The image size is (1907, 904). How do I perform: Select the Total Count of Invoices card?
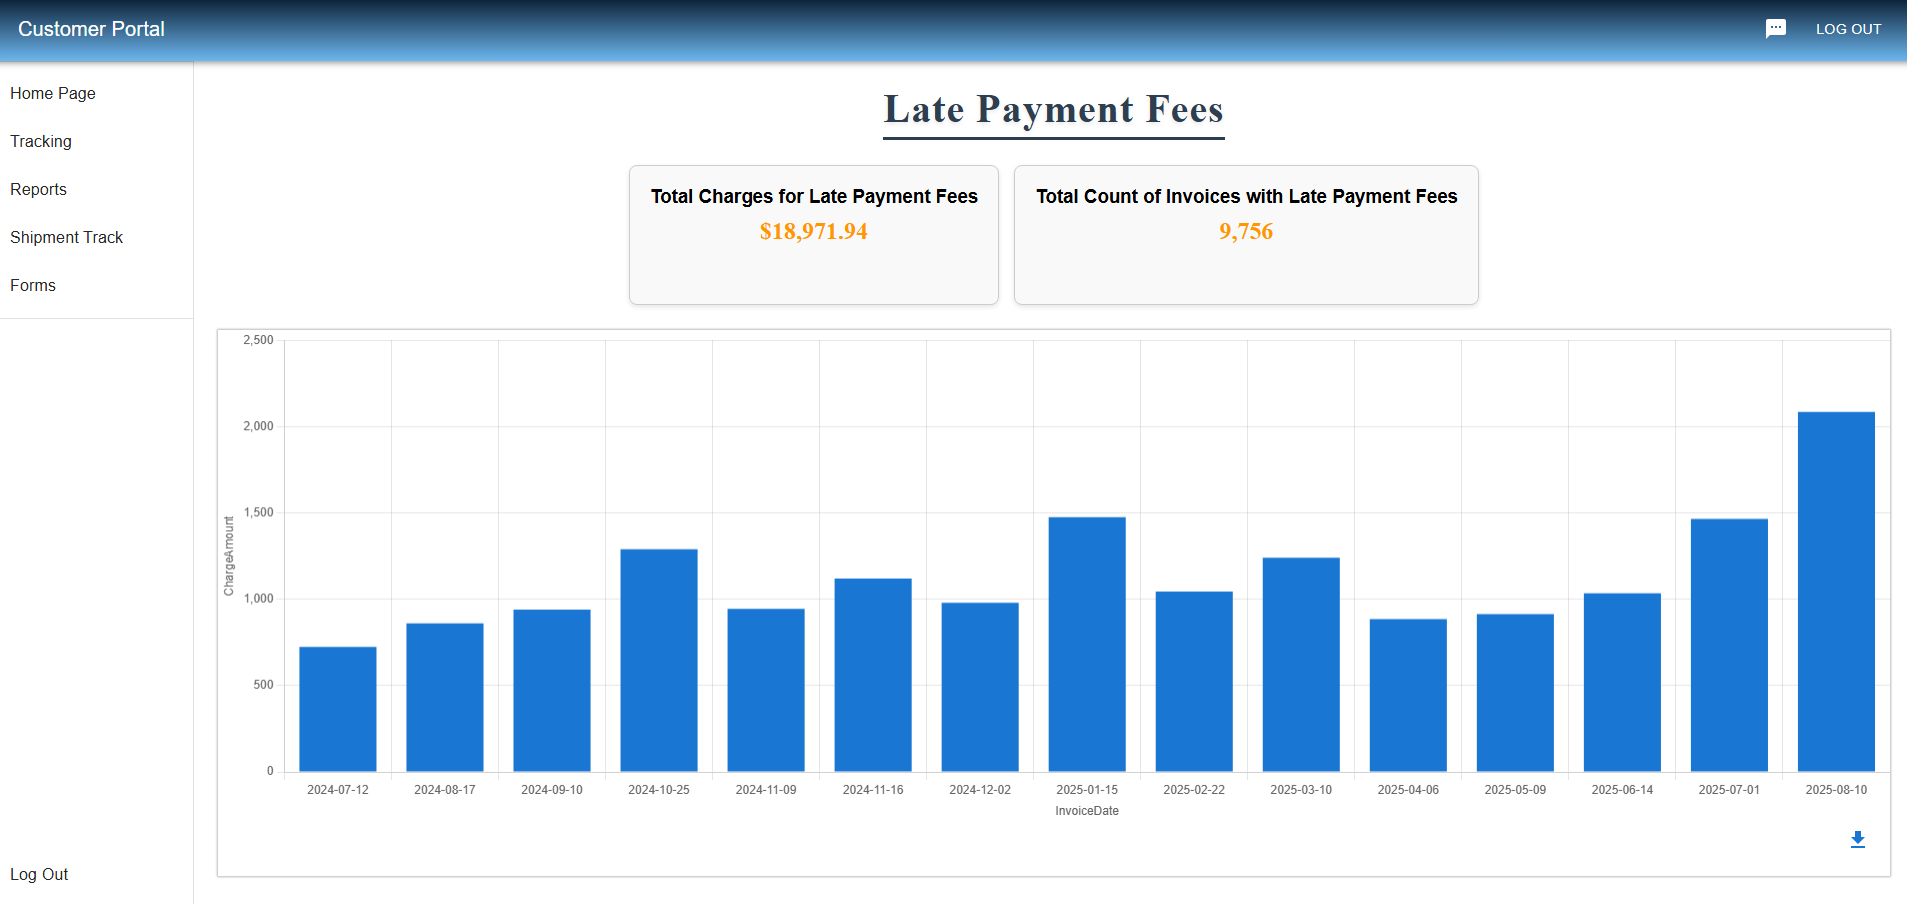[x=1245, y=234]
